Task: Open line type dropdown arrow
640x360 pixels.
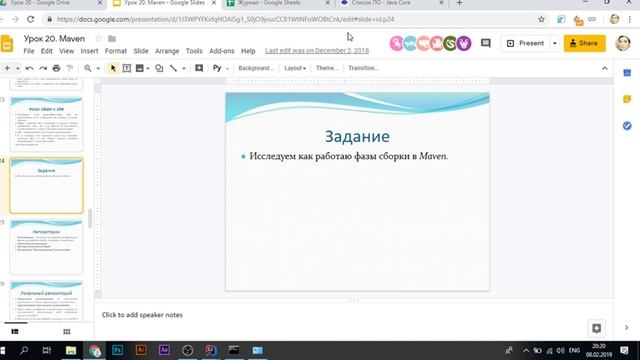Action: pyautogui.click(x=184, y=69)
